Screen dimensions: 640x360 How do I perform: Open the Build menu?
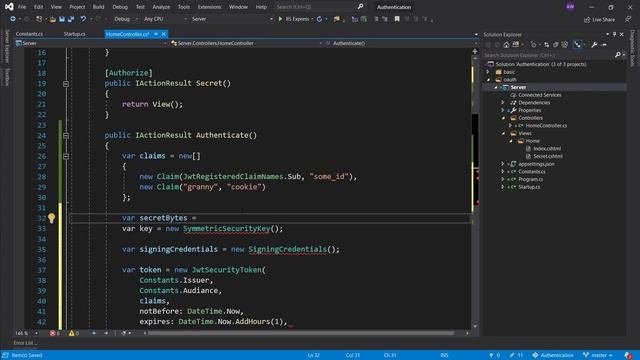(x=98, y=7)
